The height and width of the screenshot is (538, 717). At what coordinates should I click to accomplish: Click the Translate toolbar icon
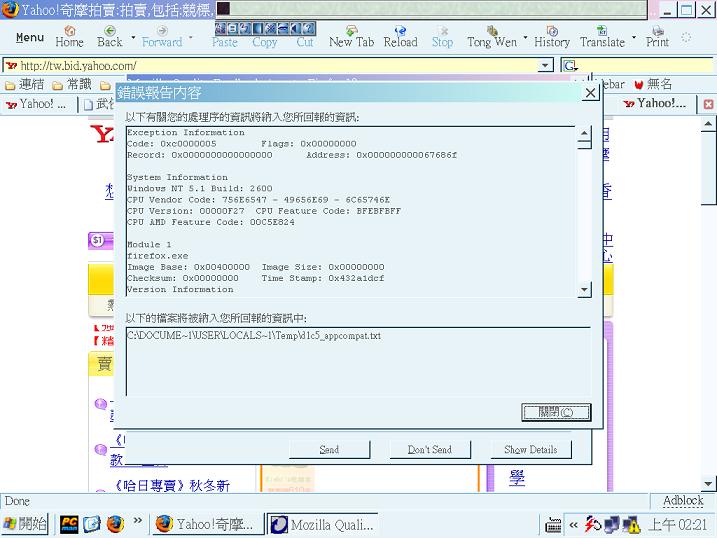click(x=602, y=37)
